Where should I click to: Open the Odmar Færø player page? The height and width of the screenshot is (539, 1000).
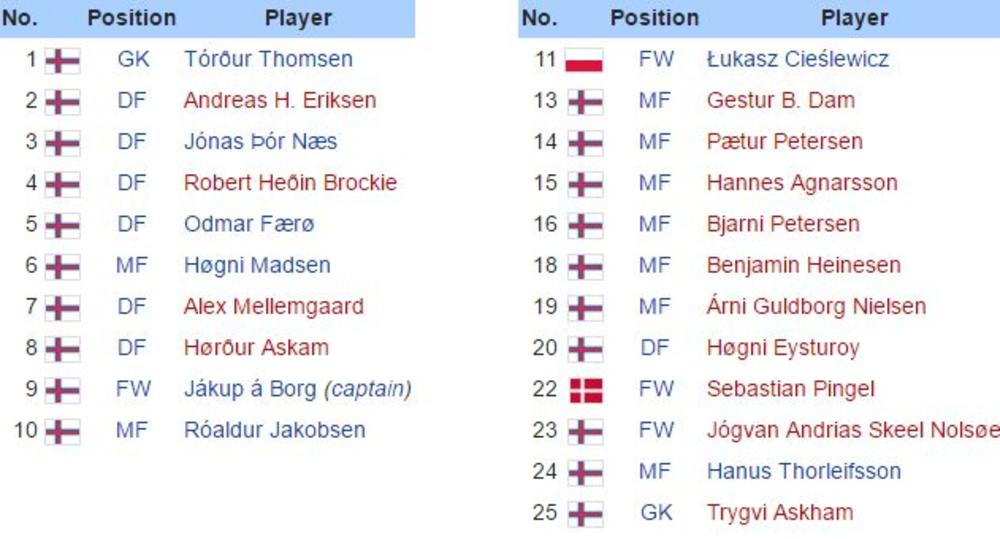(x=249, y=224)
